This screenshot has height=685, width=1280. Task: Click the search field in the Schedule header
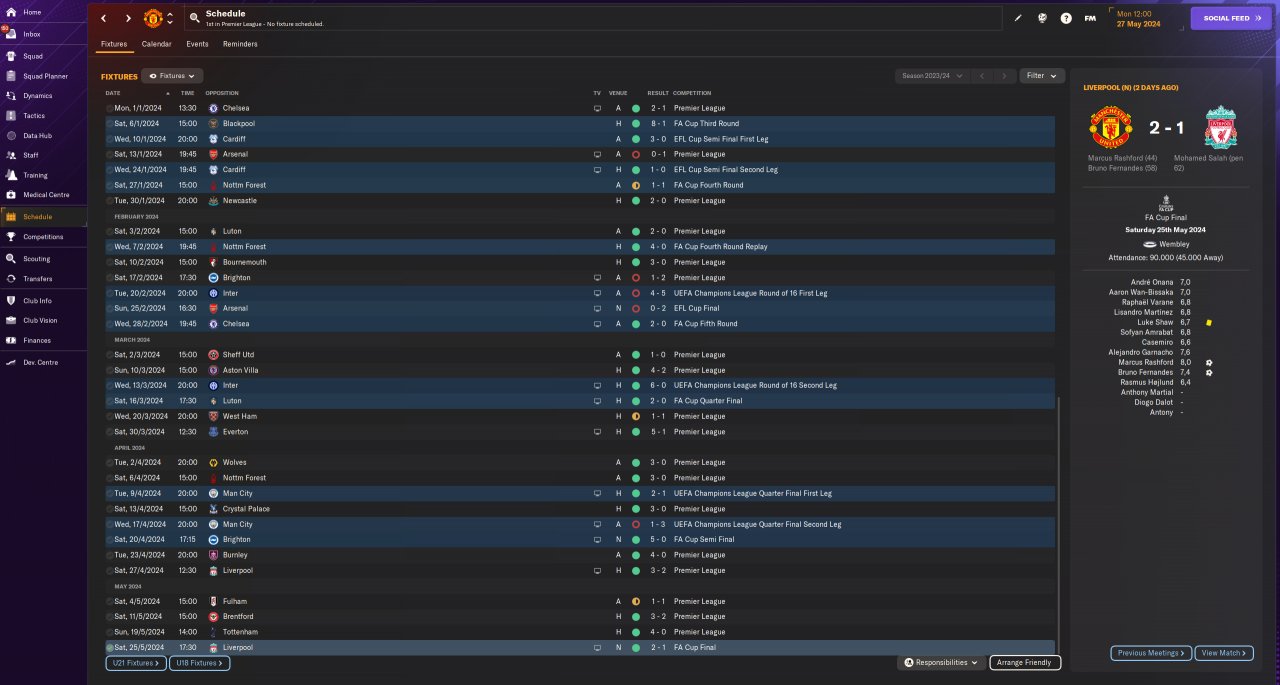tap(594, 18)
